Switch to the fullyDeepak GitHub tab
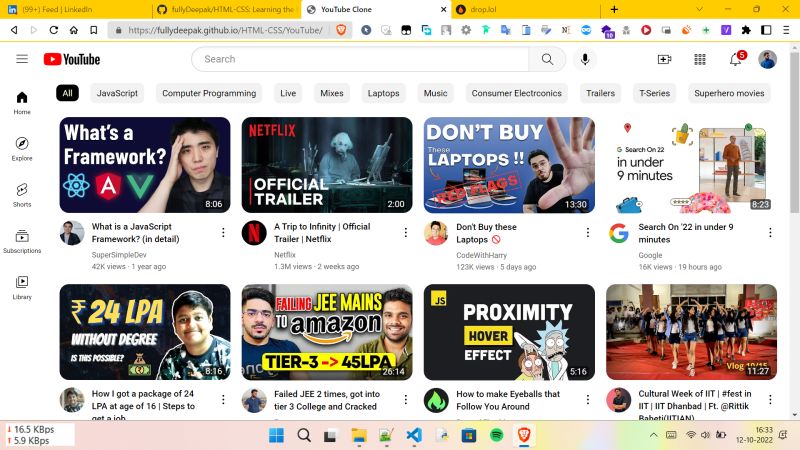Screen dimensions: 800x450 (227, 9)
